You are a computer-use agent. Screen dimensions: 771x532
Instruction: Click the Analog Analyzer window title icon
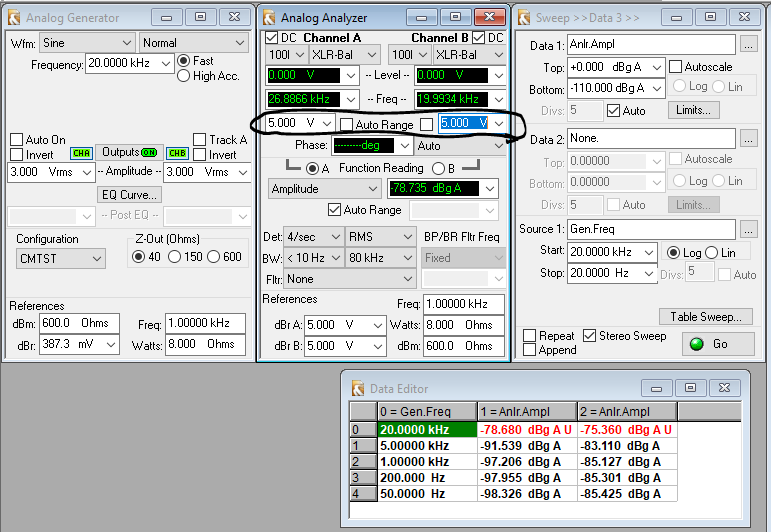click(269, 18)
